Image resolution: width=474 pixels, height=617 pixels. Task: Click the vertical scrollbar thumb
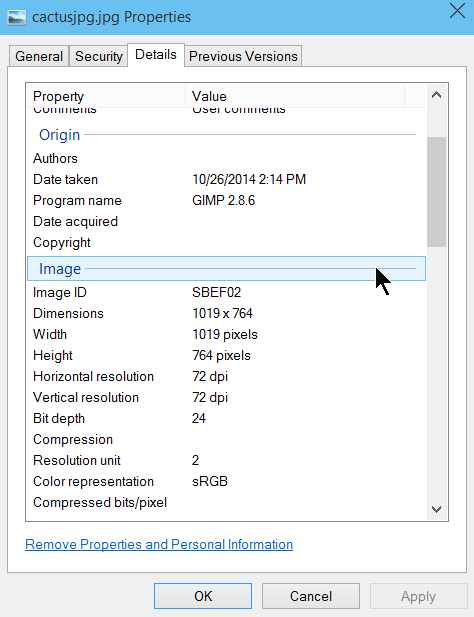(x=436, y=192)
